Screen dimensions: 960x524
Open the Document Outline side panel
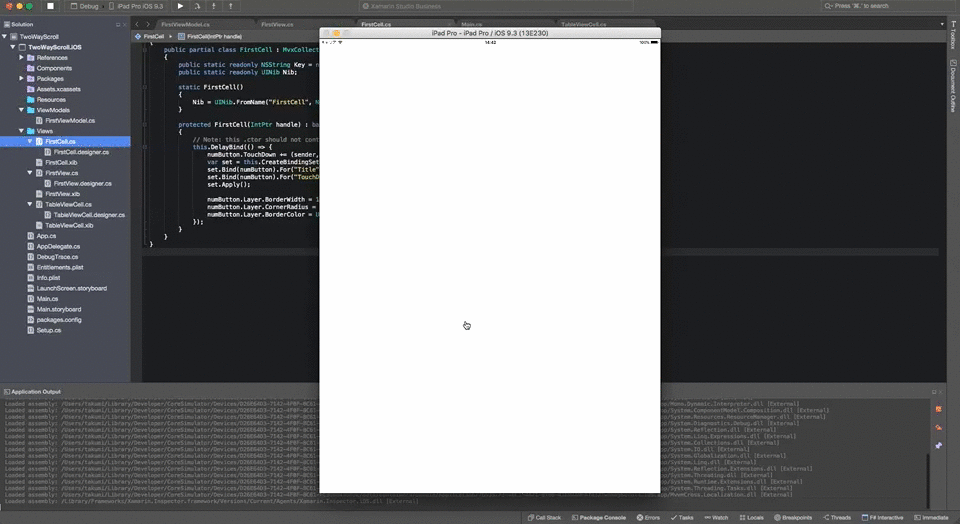click(x=953, y=86)
